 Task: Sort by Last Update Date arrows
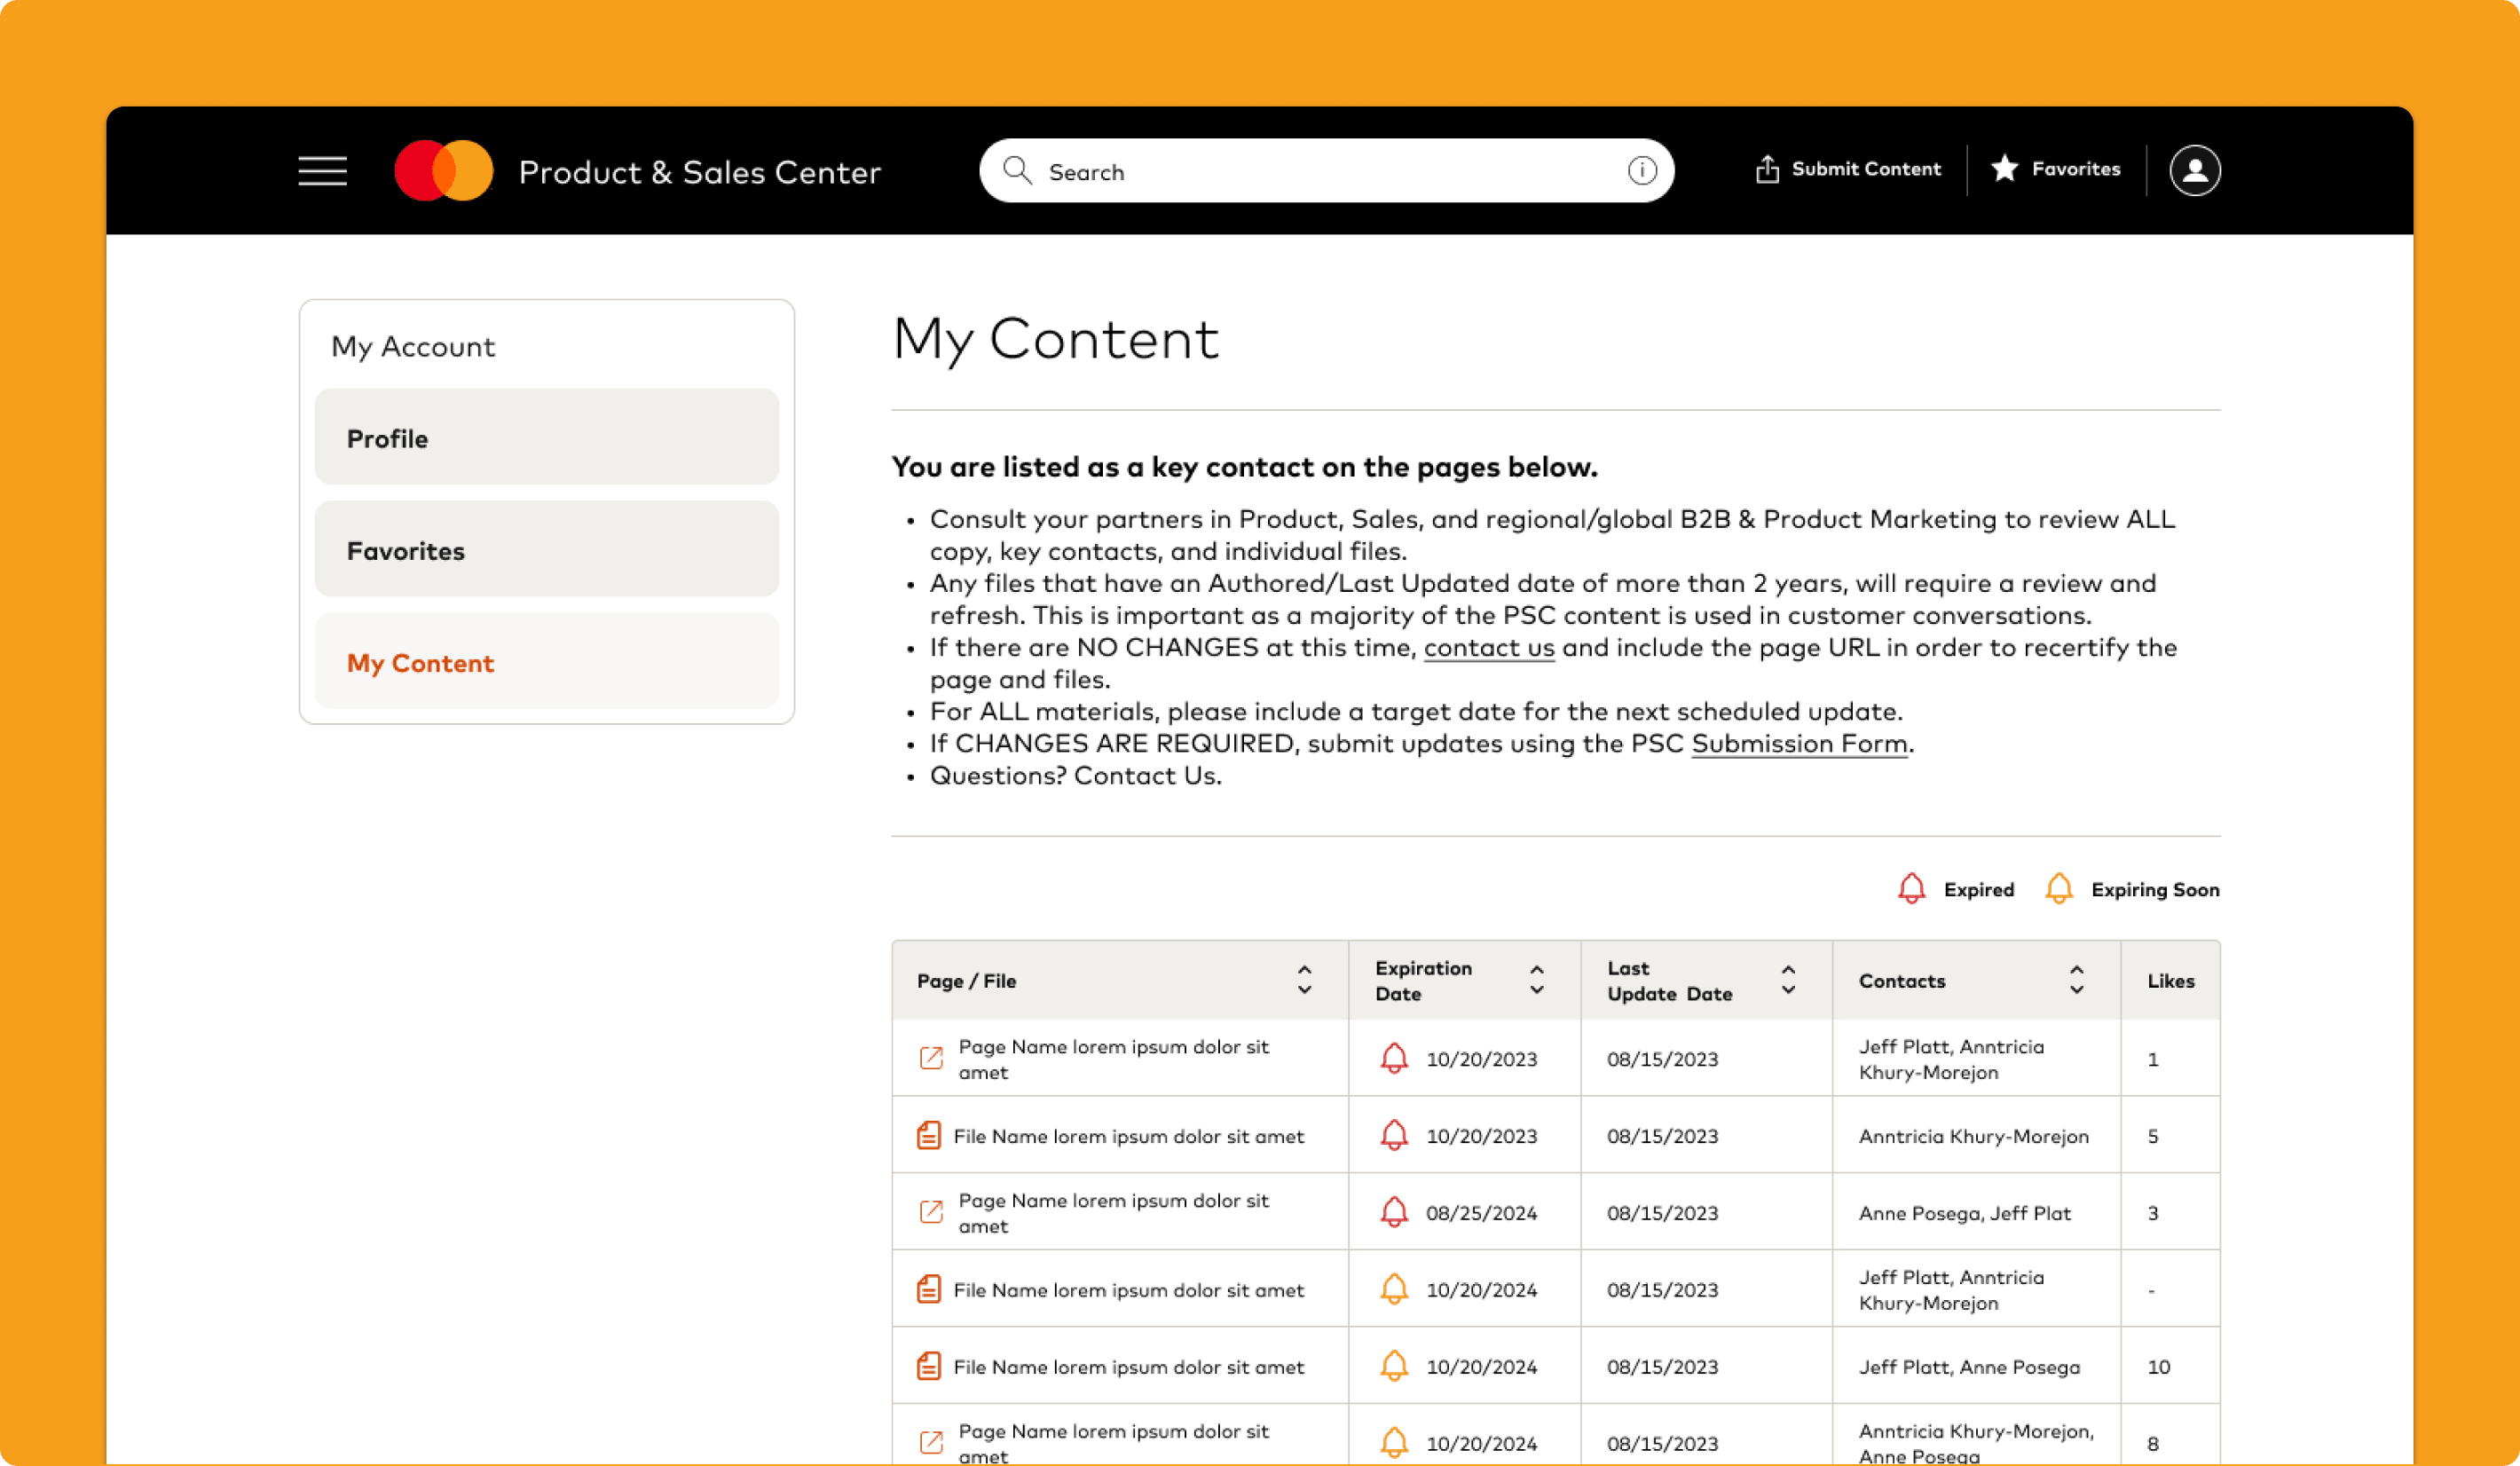pos(1788,980)
